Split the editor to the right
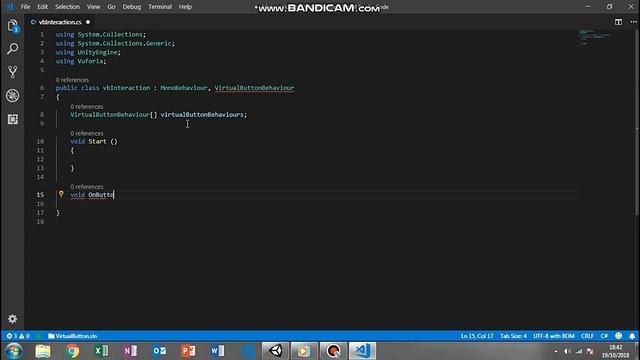This screenshot has height=360, width=640. [618, 22]
